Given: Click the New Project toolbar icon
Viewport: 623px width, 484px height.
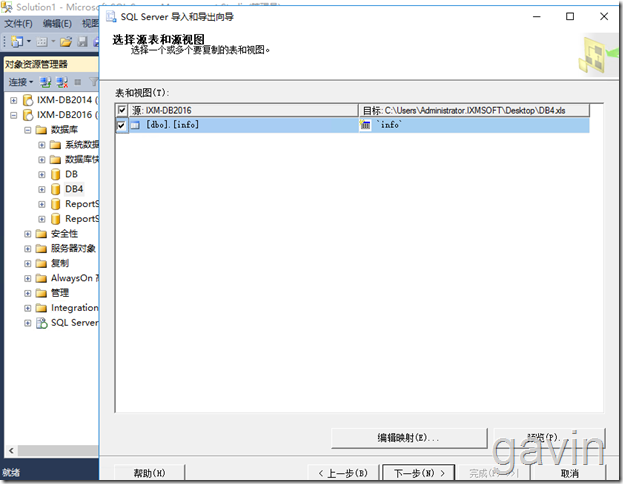Looking at the screenshot, I should [x=17, y=41].
